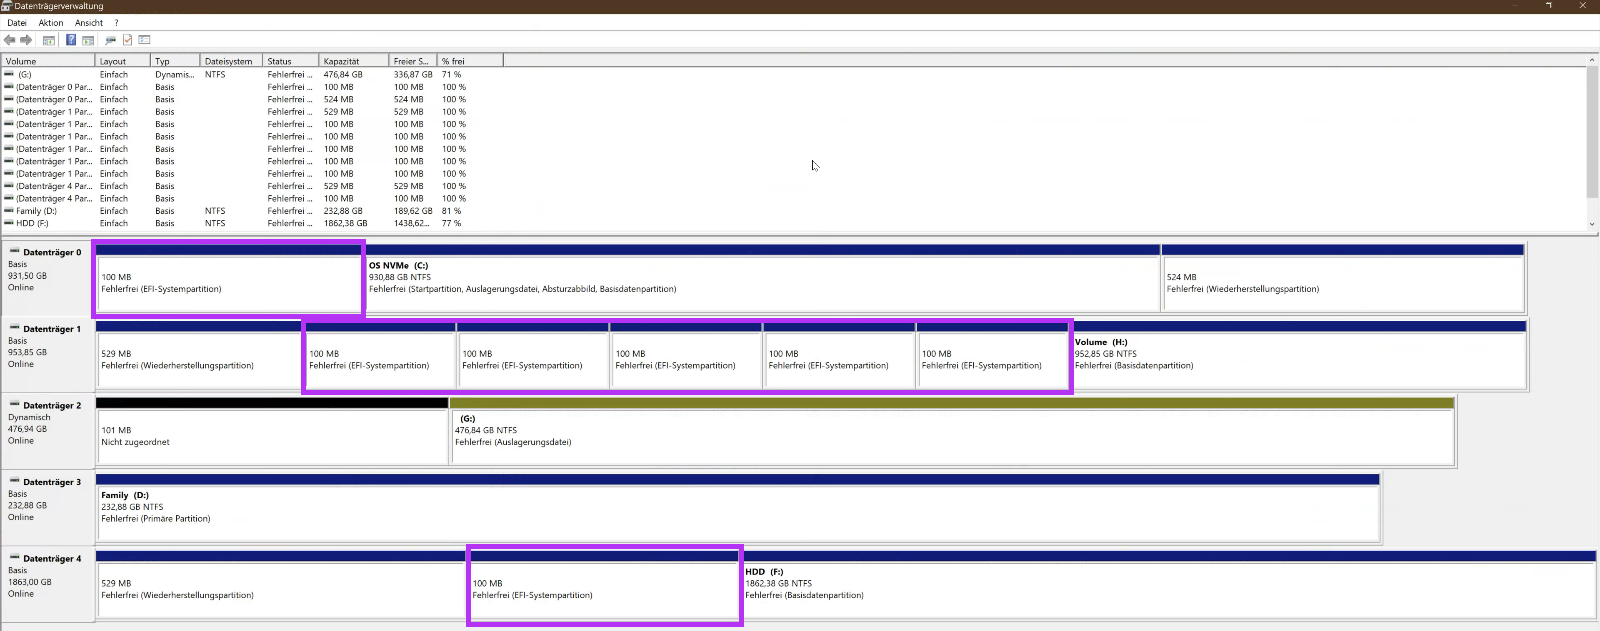Select the OS NVMe (C:) partition
This screenshot has height=631, width=1600.
(762, 278)
